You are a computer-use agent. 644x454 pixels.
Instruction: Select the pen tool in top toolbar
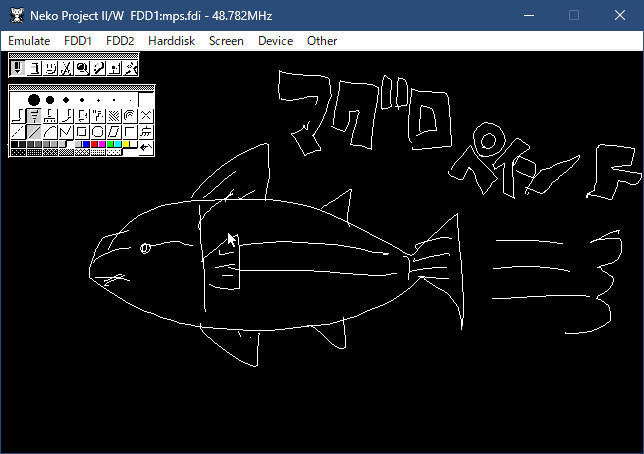point(17,68)
